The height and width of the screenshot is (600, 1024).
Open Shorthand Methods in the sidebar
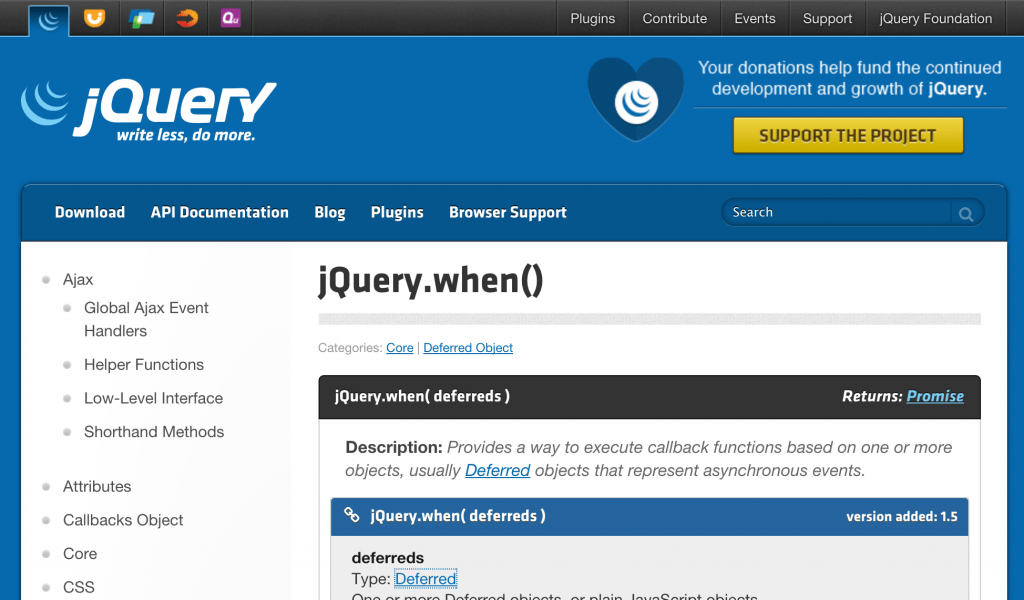point(154,432)
